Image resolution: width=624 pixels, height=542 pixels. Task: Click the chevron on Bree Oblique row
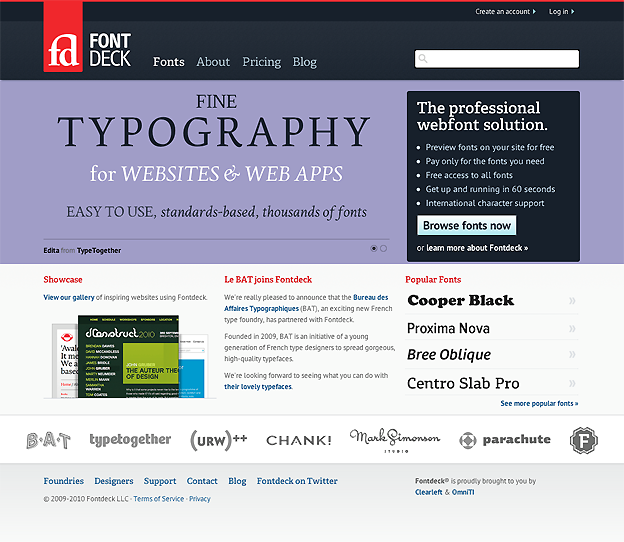click(x=572, y=354)
